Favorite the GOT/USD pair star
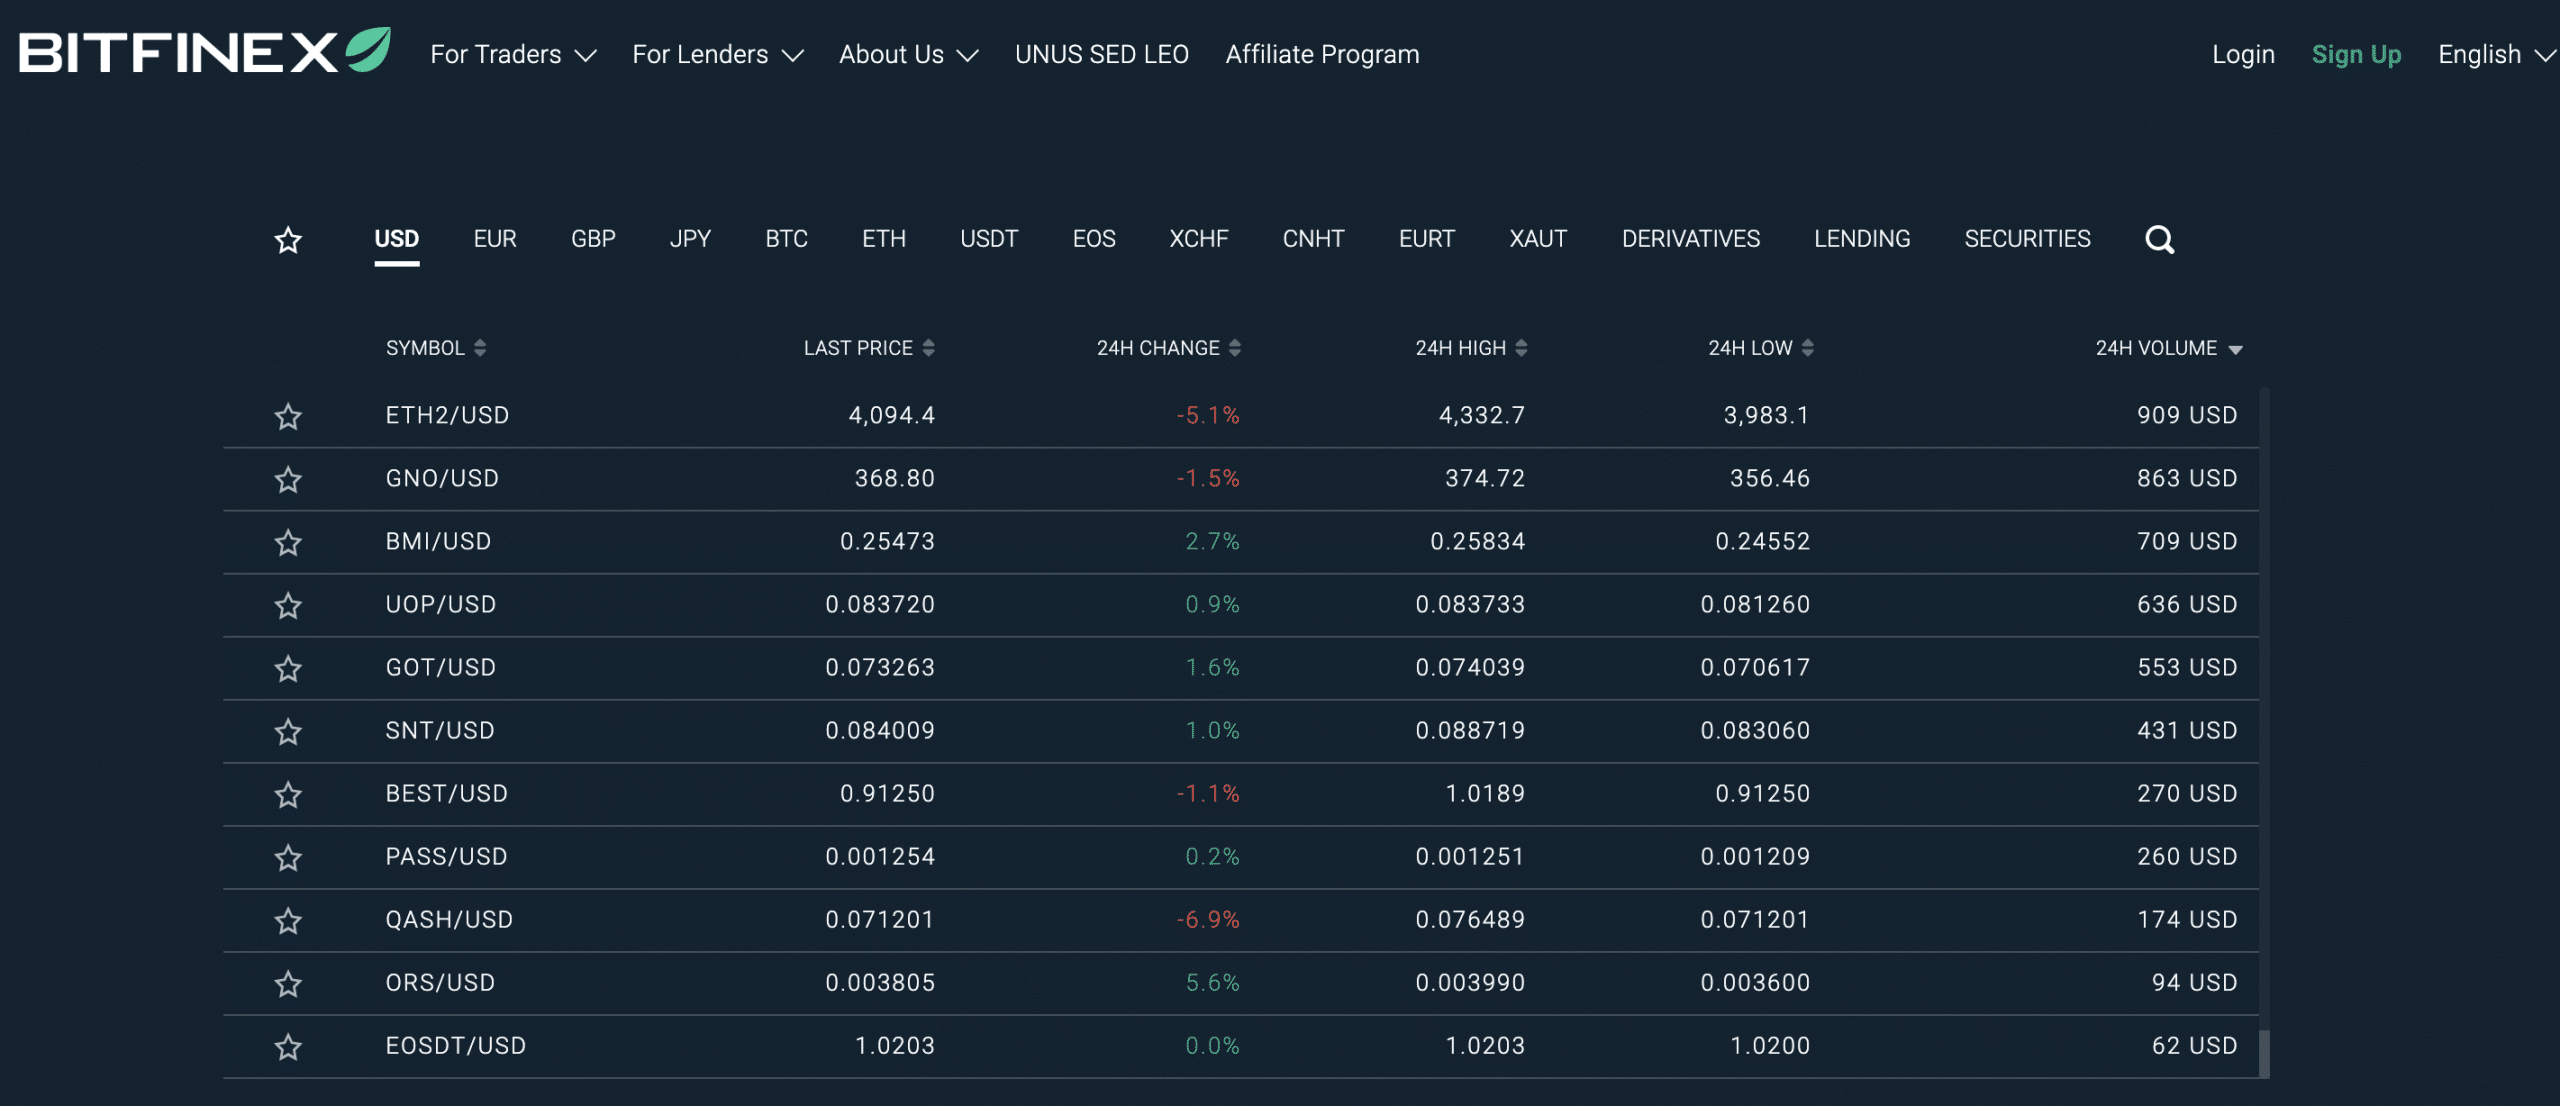Image resolution: width=2560 pixels, height=1106 pixels. click(288, 668)
